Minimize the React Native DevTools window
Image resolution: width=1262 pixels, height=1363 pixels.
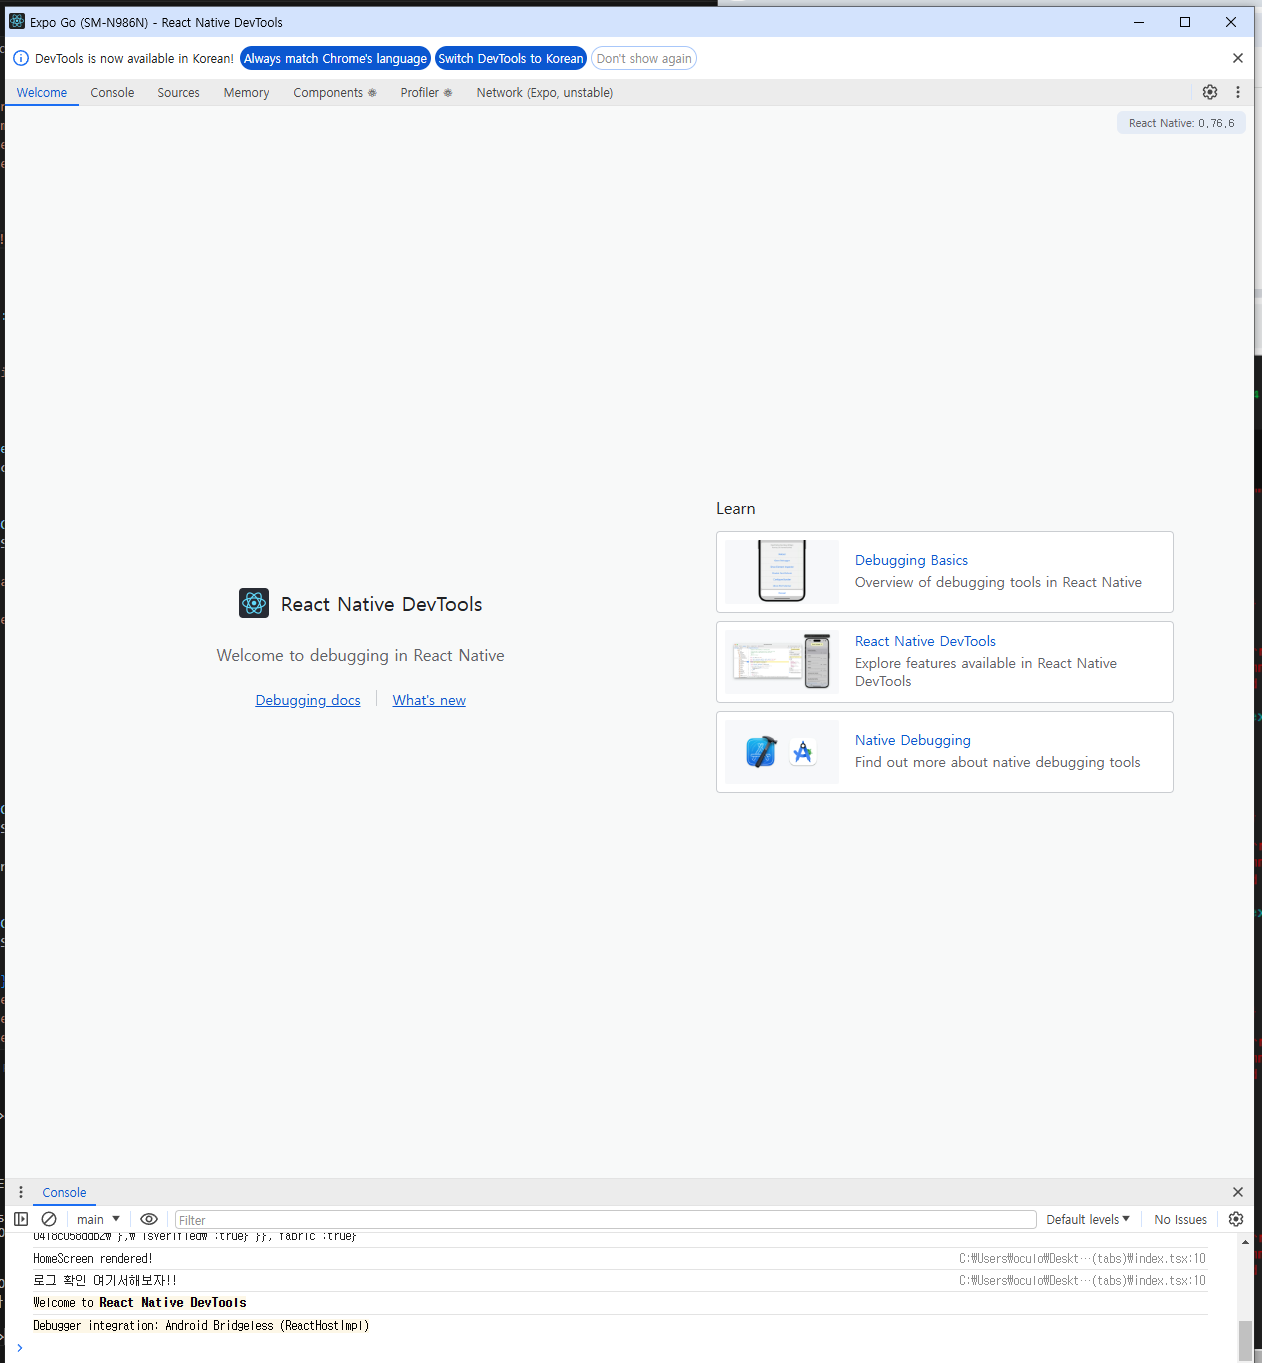(1139, 21)
